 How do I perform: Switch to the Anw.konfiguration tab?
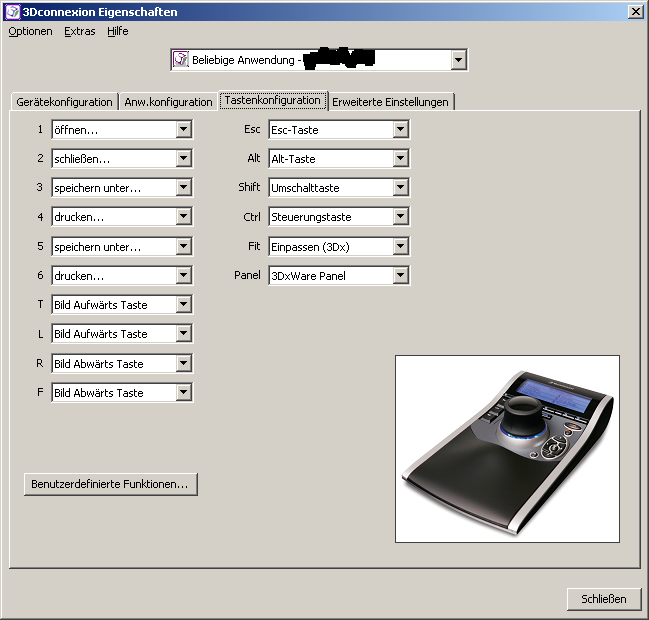click(x=168, y=102)
